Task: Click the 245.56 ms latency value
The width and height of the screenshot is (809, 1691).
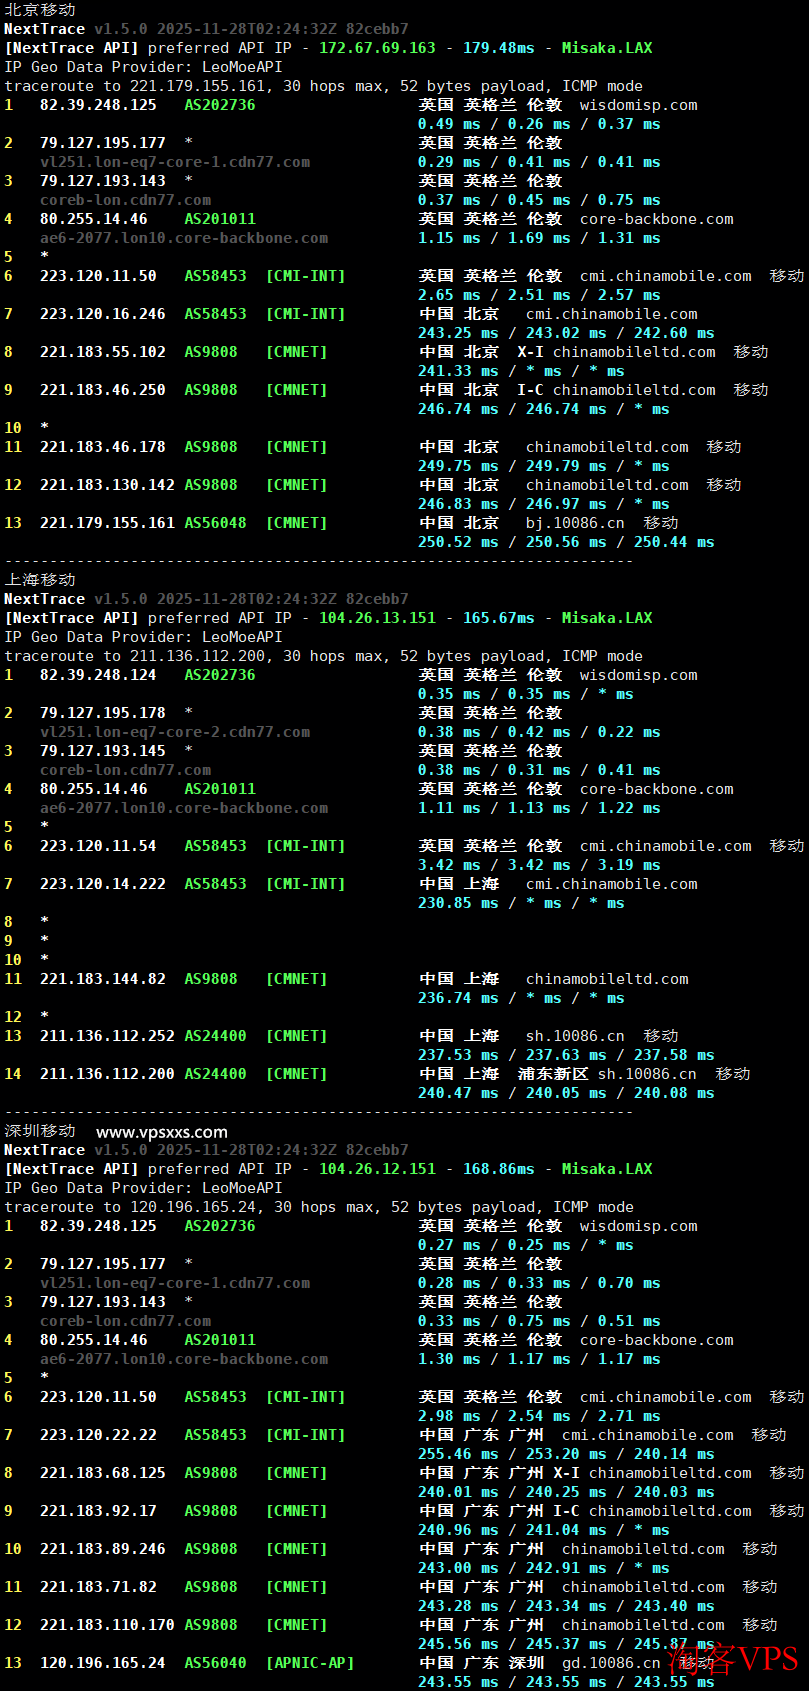Action: tap(458, 1644)
